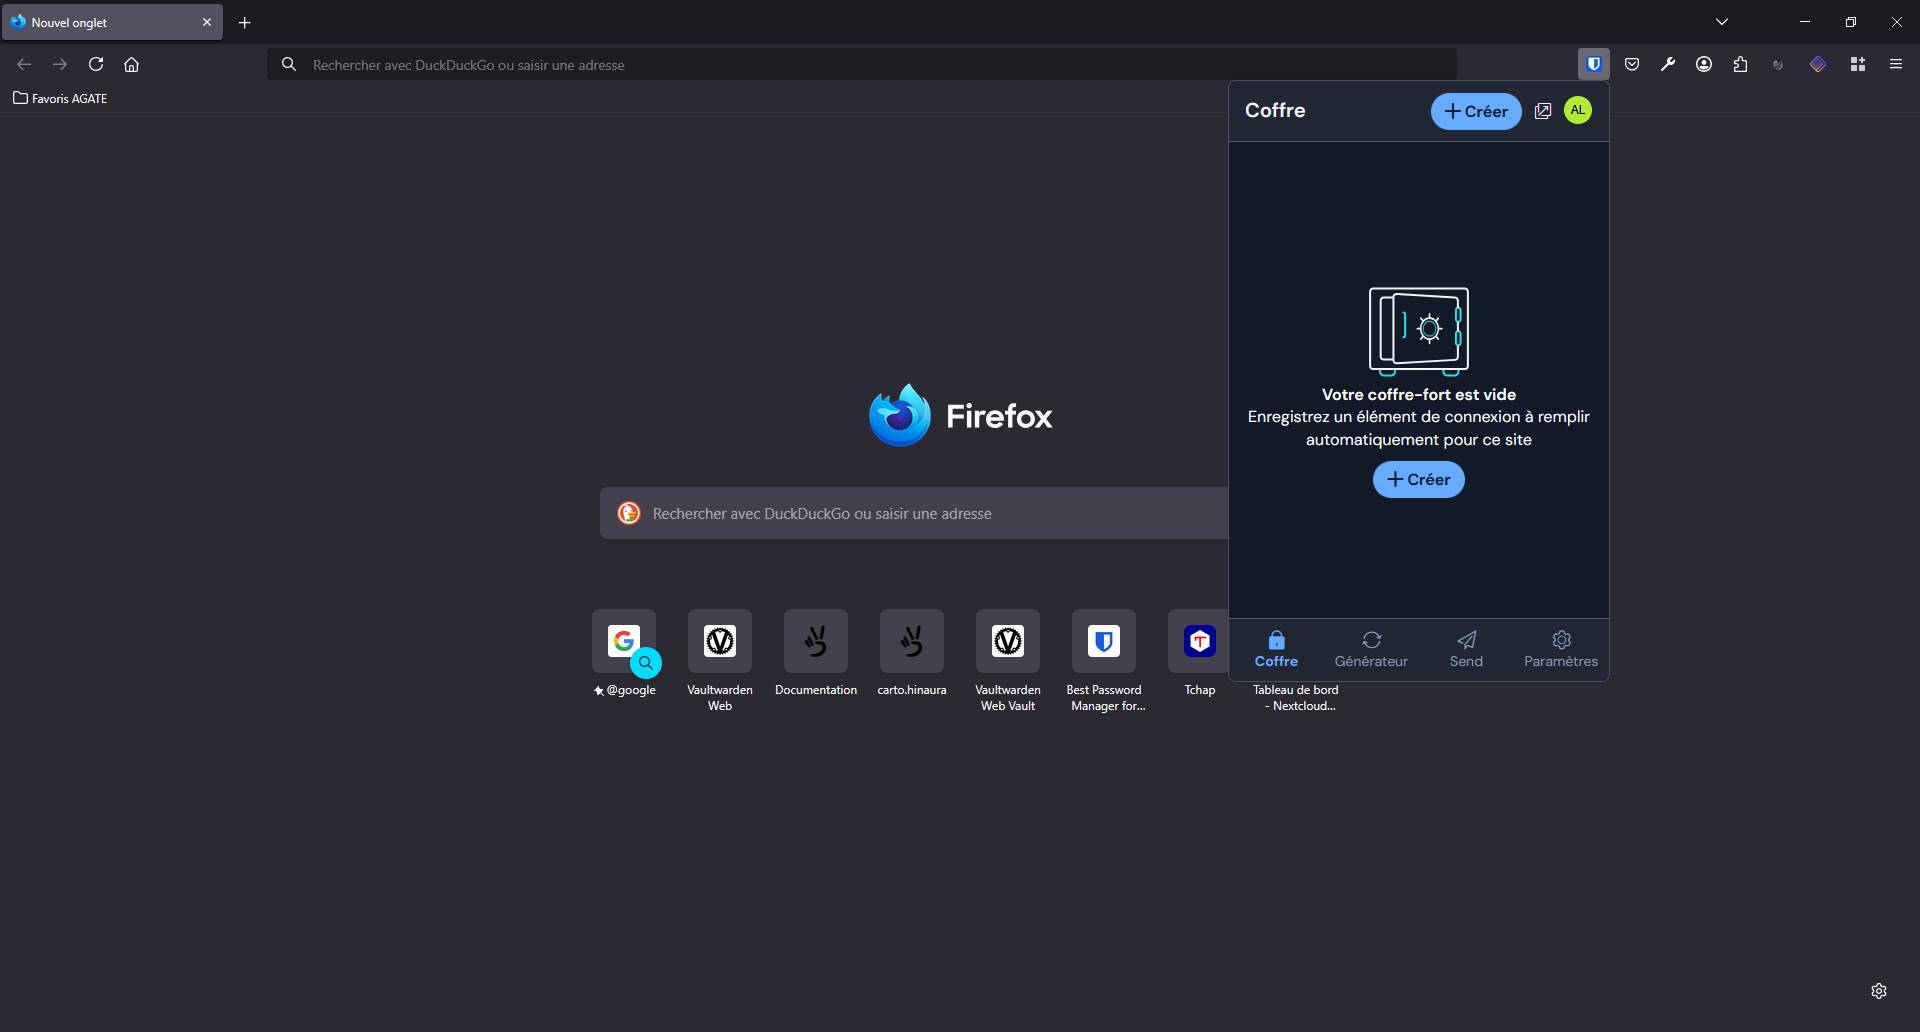1920x1032 pixels.
Task: Open the Bitwarden shield icon in toolbar
Action: point(1594,64)
